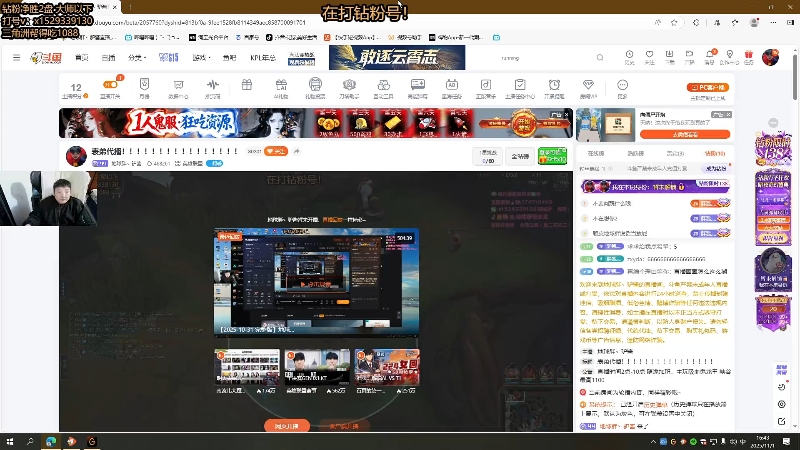Click the orange play button on center video preview
Screen dimensions: 800x450
(315, 284)
